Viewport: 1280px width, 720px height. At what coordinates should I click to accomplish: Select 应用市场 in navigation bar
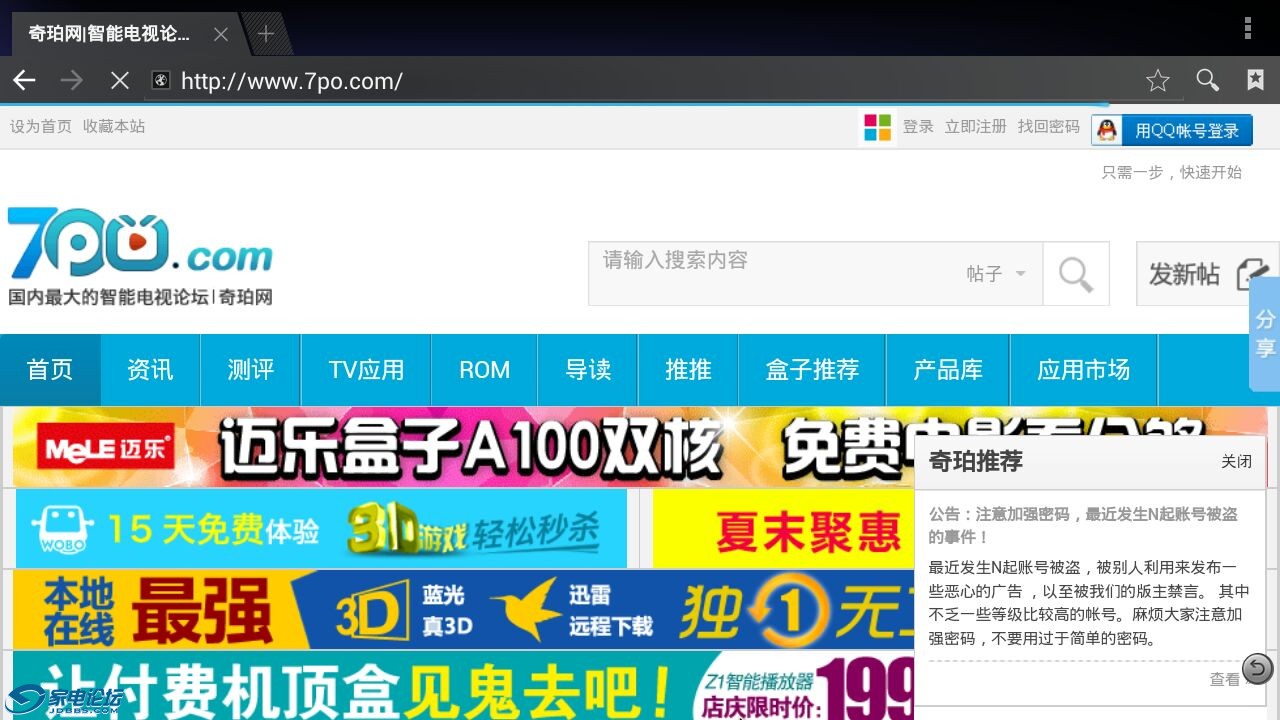[x=1084, y=370]
